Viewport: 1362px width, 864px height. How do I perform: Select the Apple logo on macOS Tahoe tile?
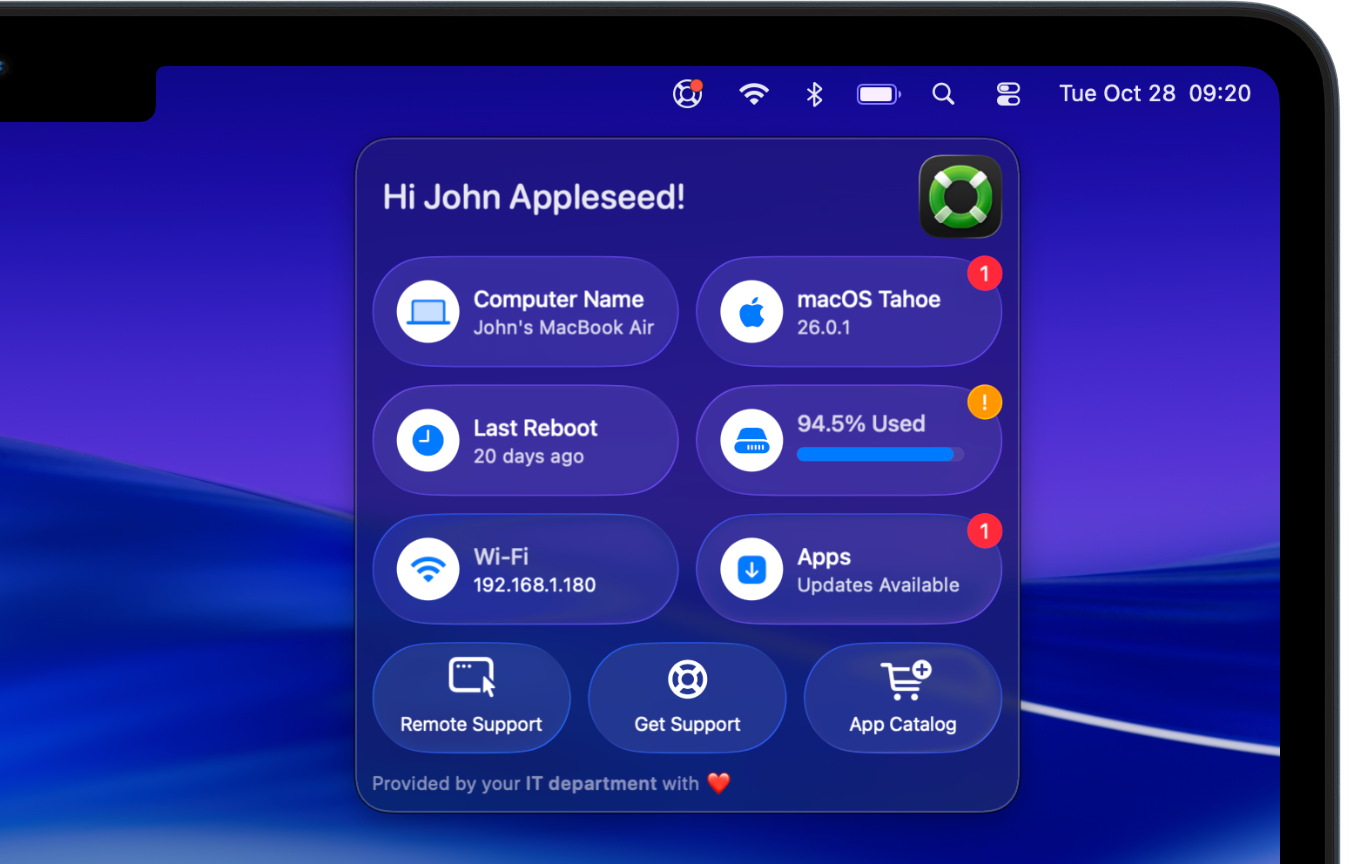[x=751, y=311]
